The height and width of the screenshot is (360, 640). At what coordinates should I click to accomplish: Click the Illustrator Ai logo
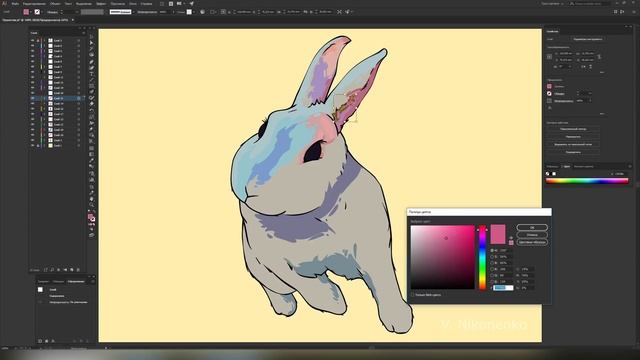(x=4, y=3)
